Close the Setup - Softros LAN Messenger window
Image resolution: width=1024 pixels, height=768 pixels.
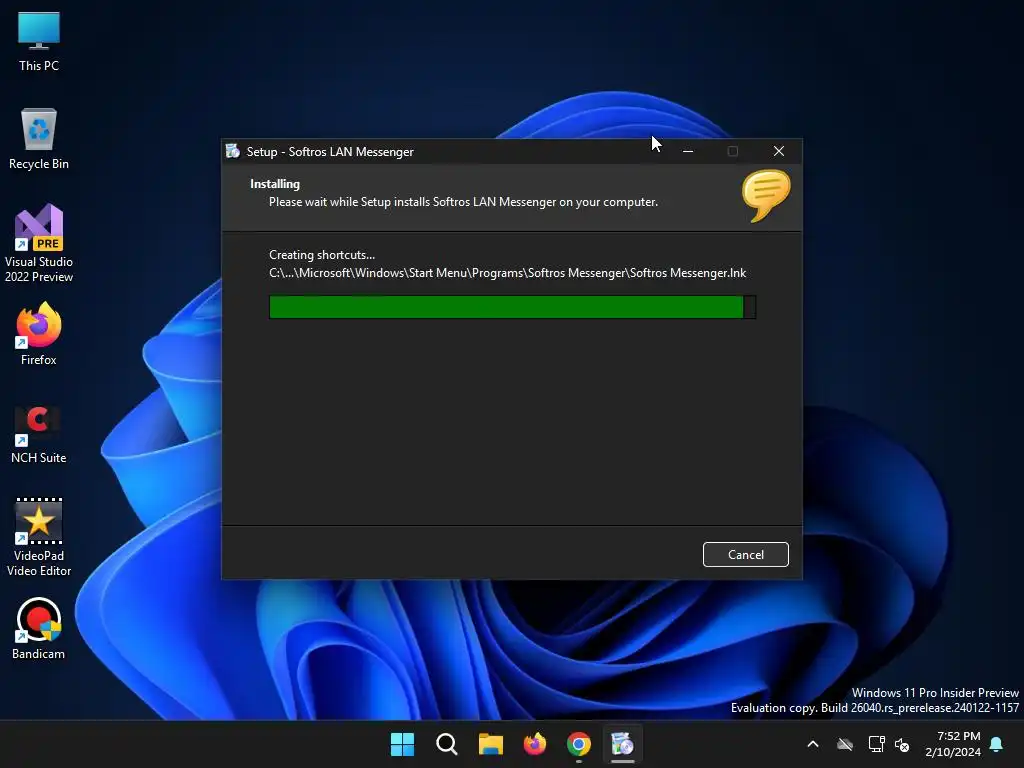point(778,152)
